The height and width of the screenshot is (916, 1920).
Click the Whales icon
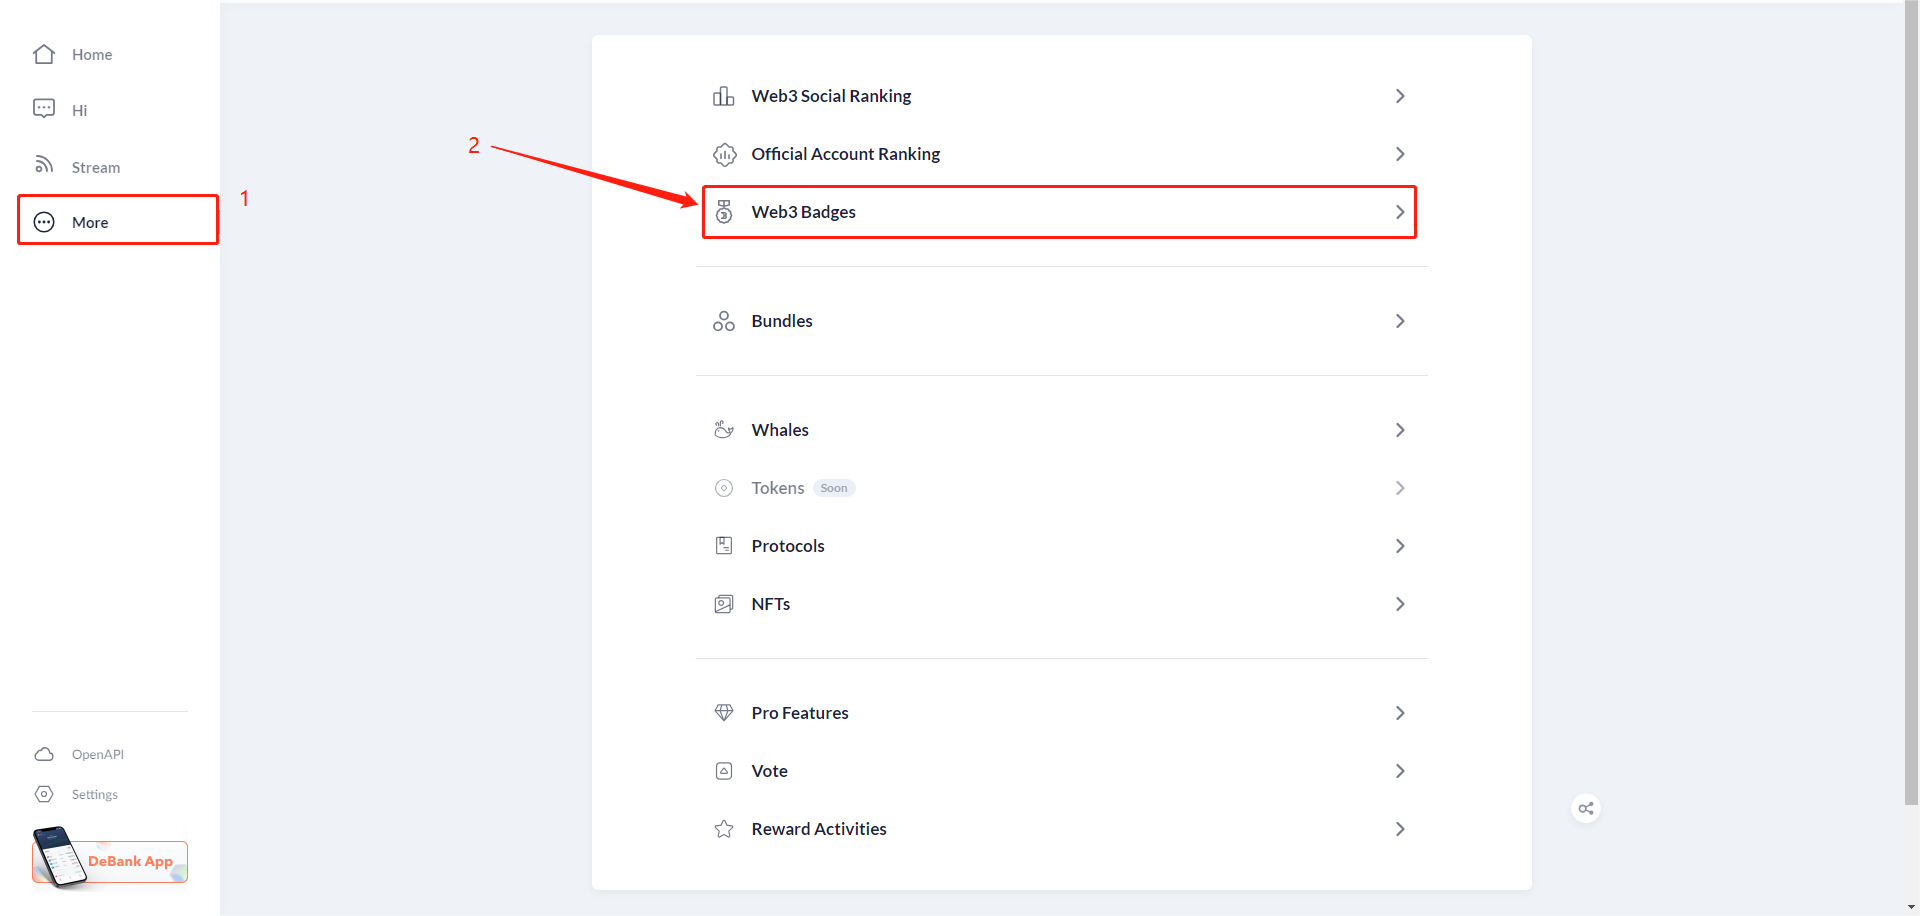pyautogui.click(x=724, y=430)
